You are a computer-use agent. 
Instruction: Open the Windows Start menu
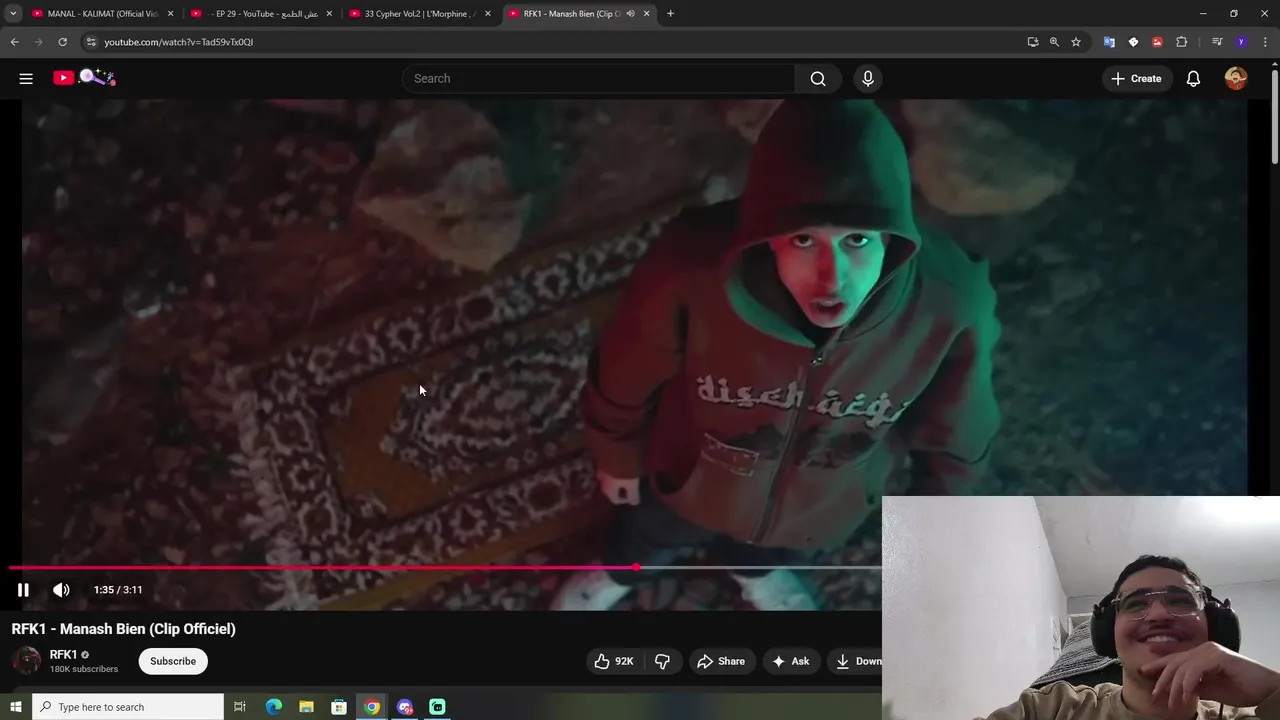pyautogui.click(x=15, y=707)
